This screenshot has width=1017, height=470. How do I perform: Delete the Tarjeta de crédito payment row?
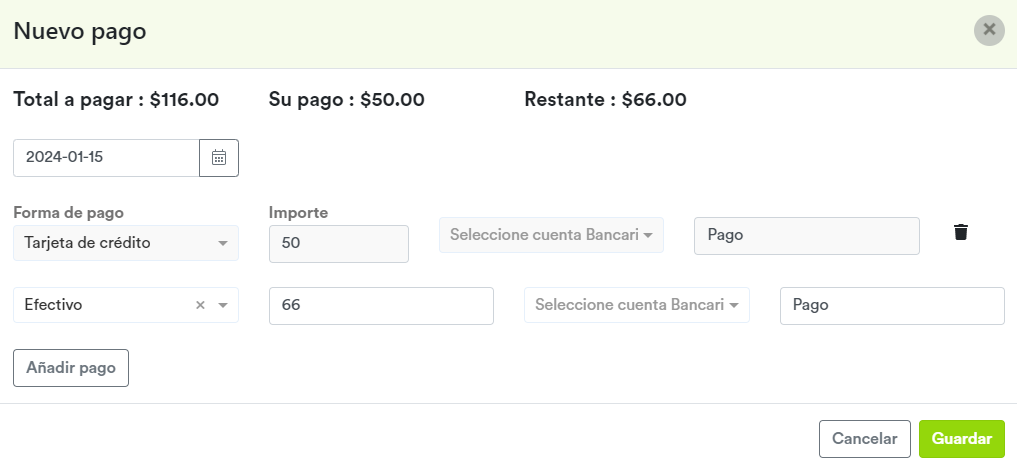pyautogui.click(x=961, y=232)
